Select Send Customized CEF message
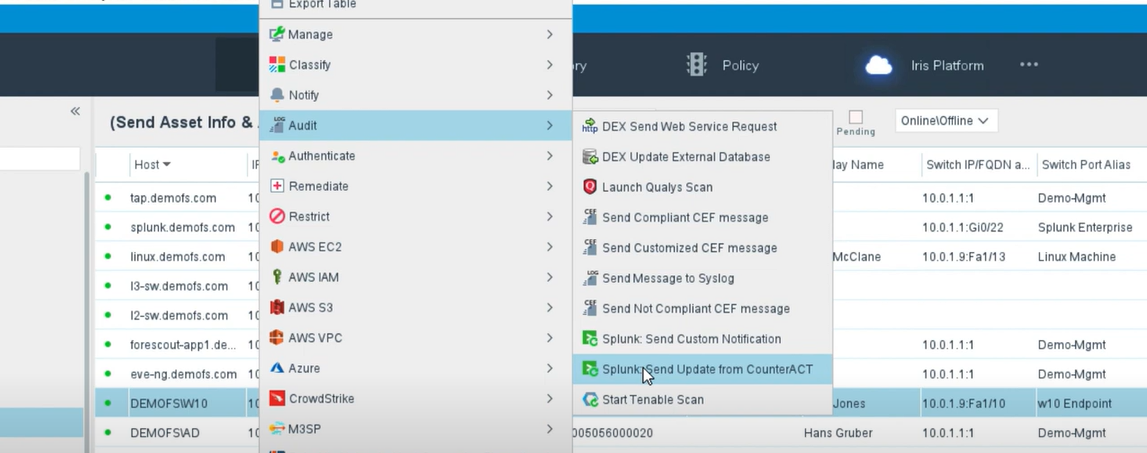 click(702, 248)
